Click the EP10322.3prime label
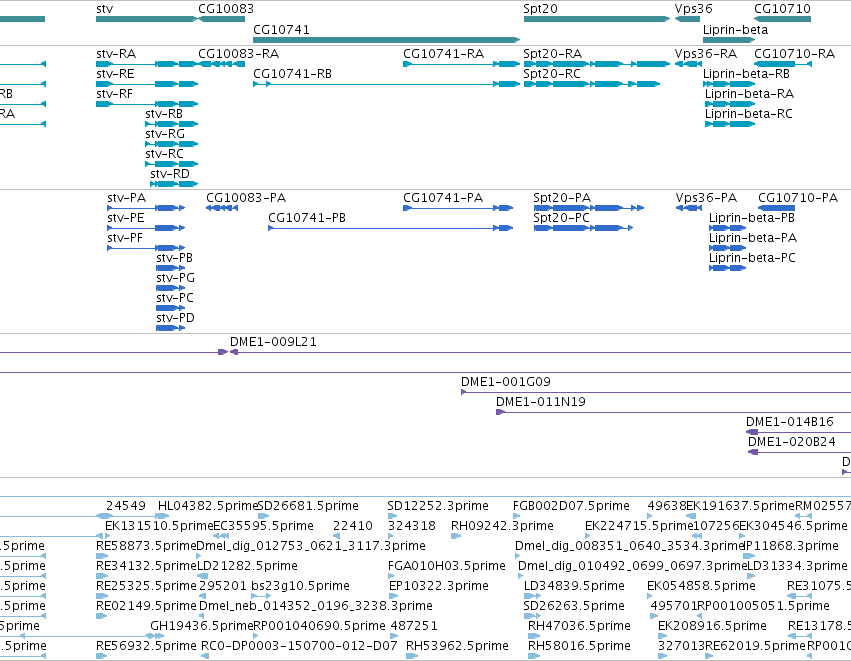This screenshot has width=851, height=661. tap(439, 586)
